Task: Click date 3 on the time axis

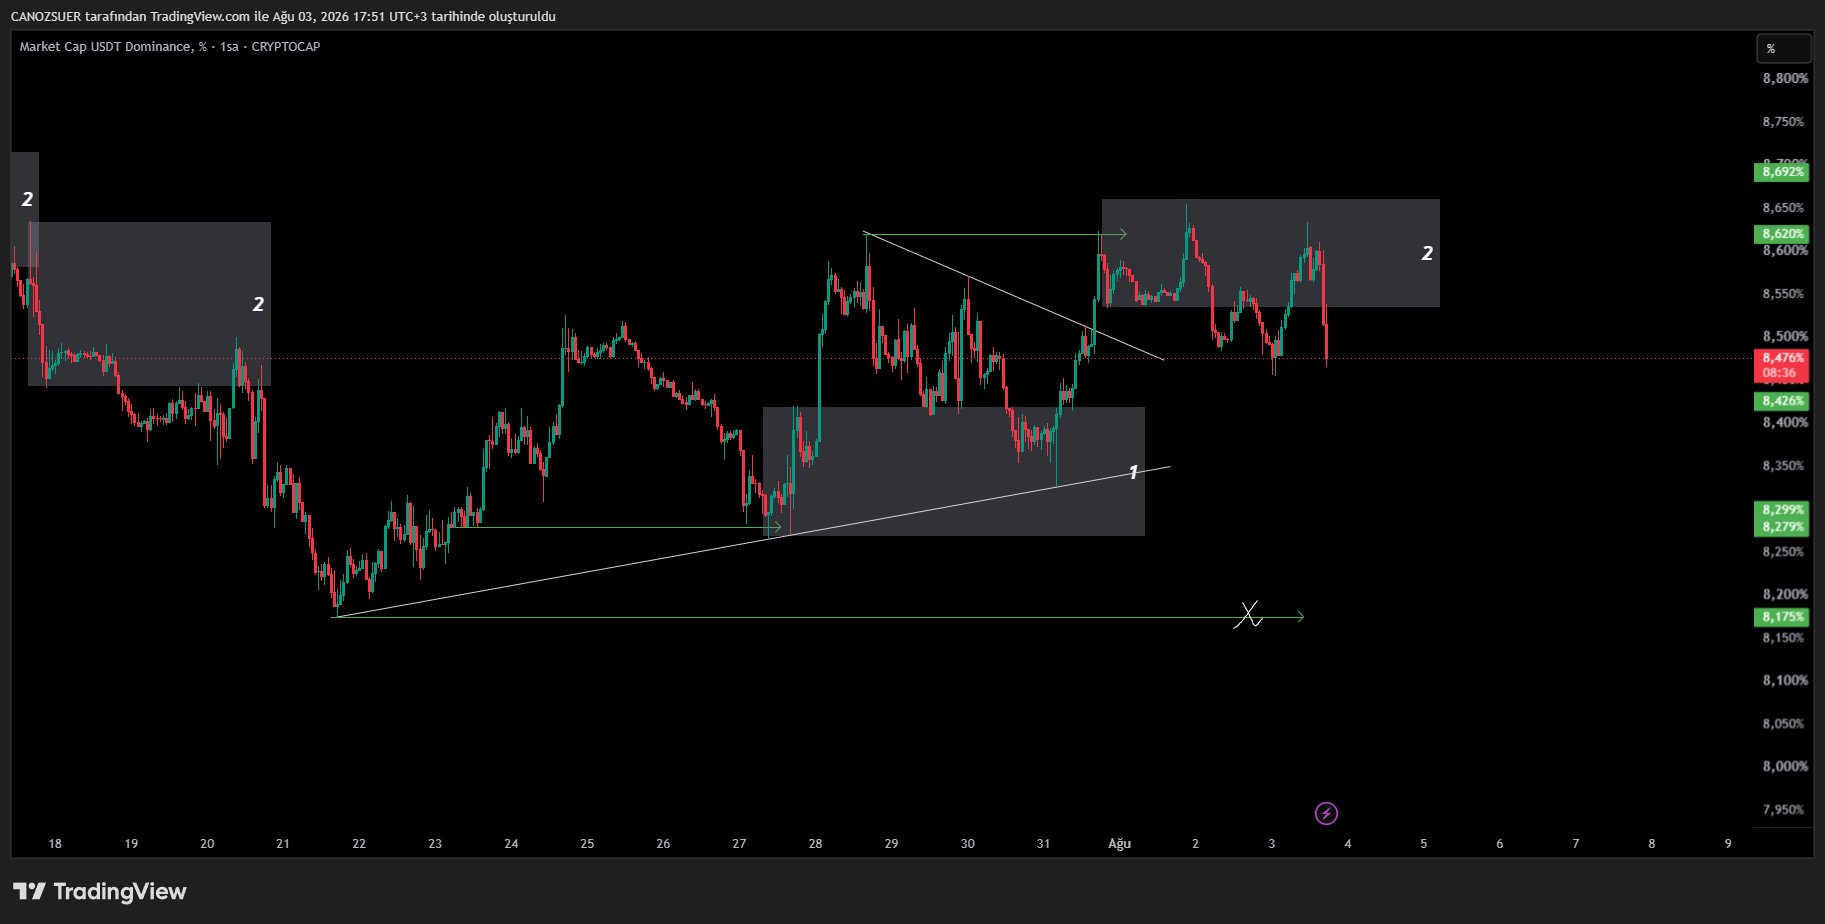Action: (x=1272, y=844)
